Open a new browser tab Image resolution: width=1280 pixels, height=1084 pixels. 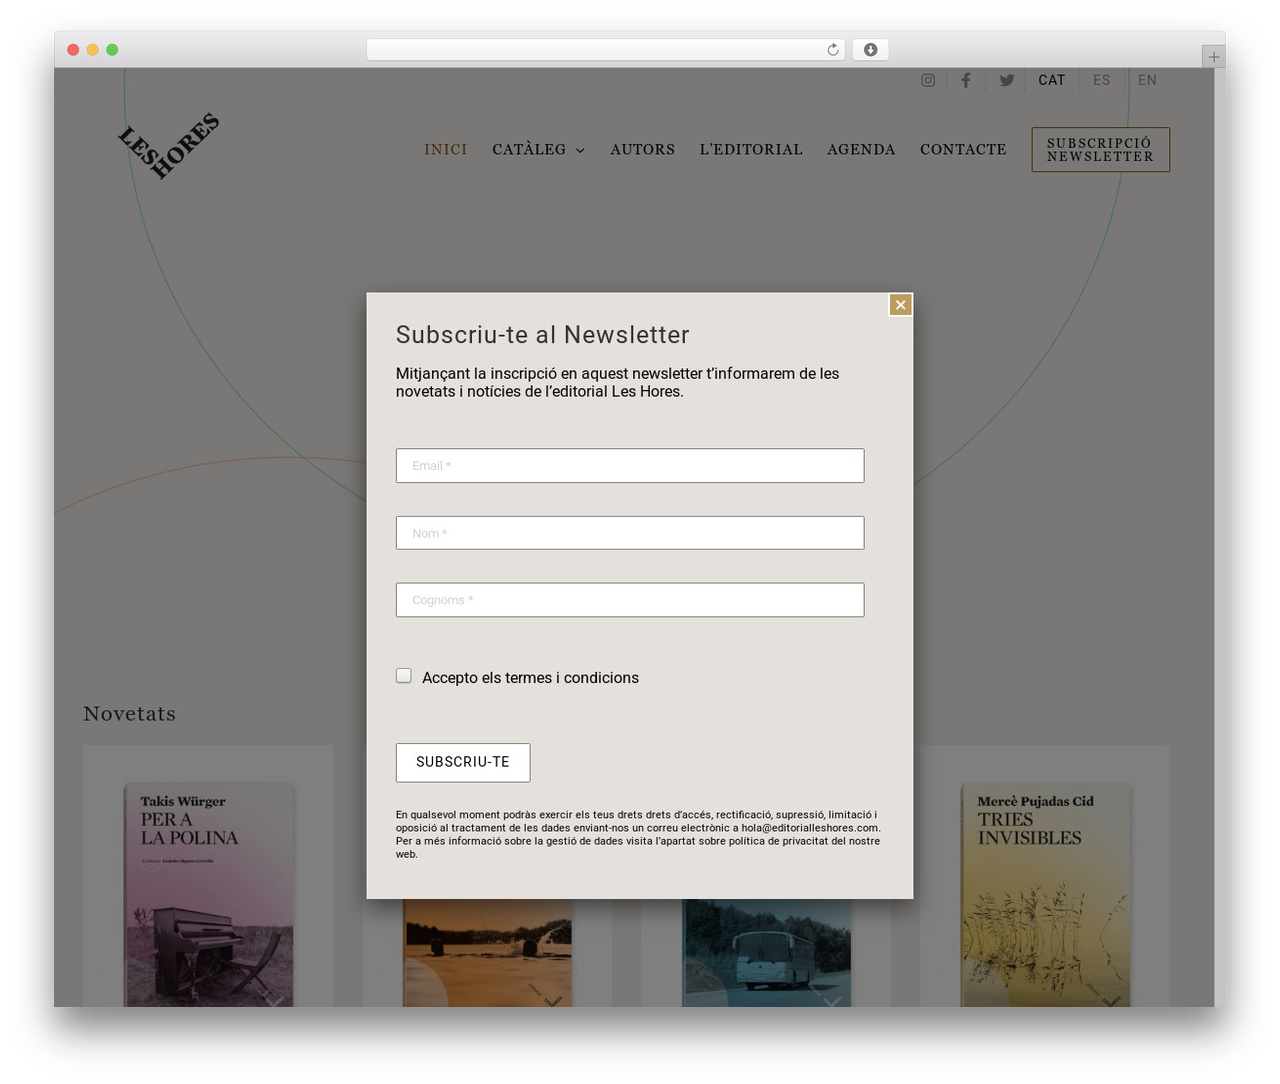(1213, 57)
